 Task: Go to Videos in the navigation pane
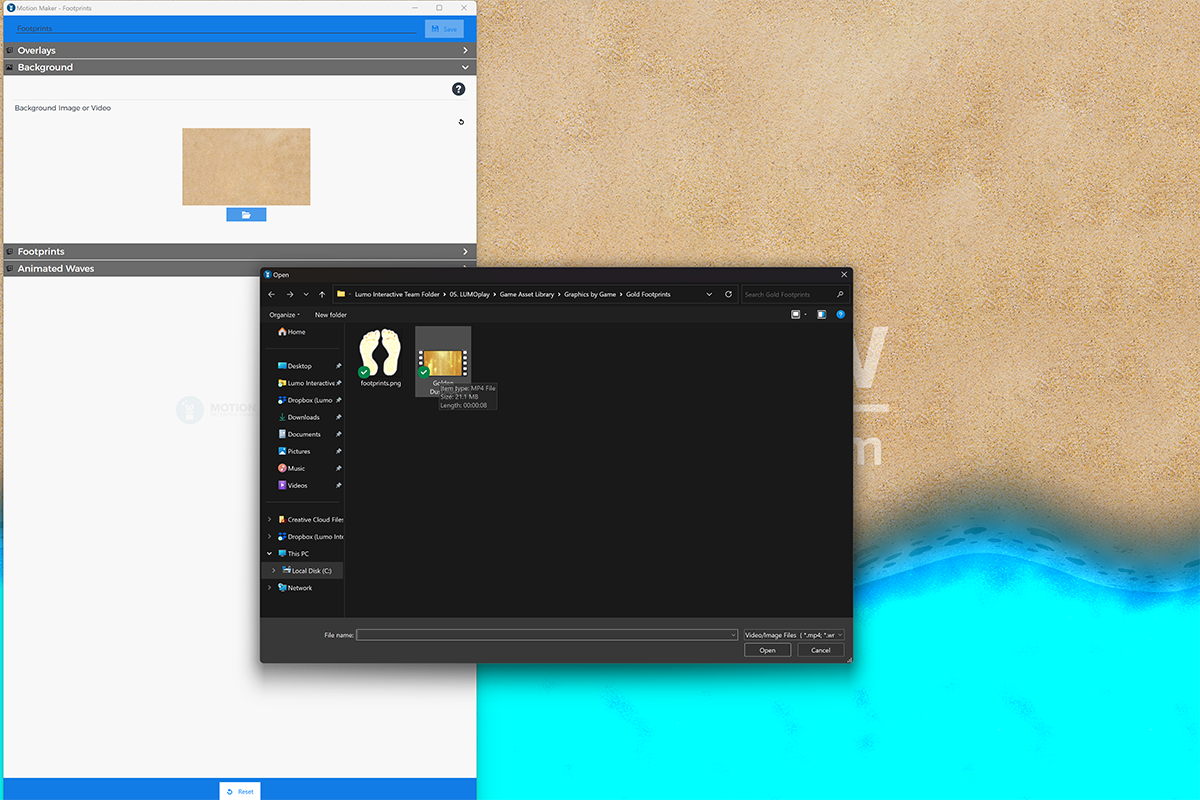[x=293, y=485]
